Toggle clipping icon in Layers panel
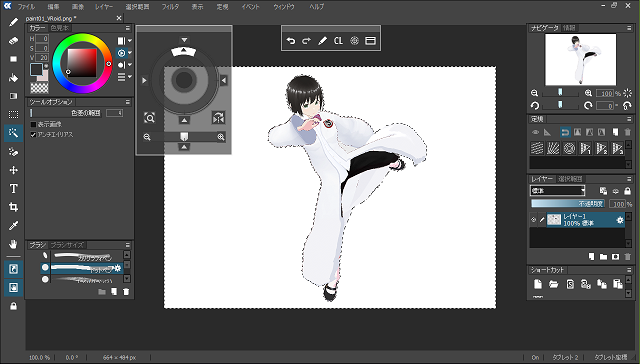Image resolution: width=640 pixels, height=364 pixels. click(616, 191)
